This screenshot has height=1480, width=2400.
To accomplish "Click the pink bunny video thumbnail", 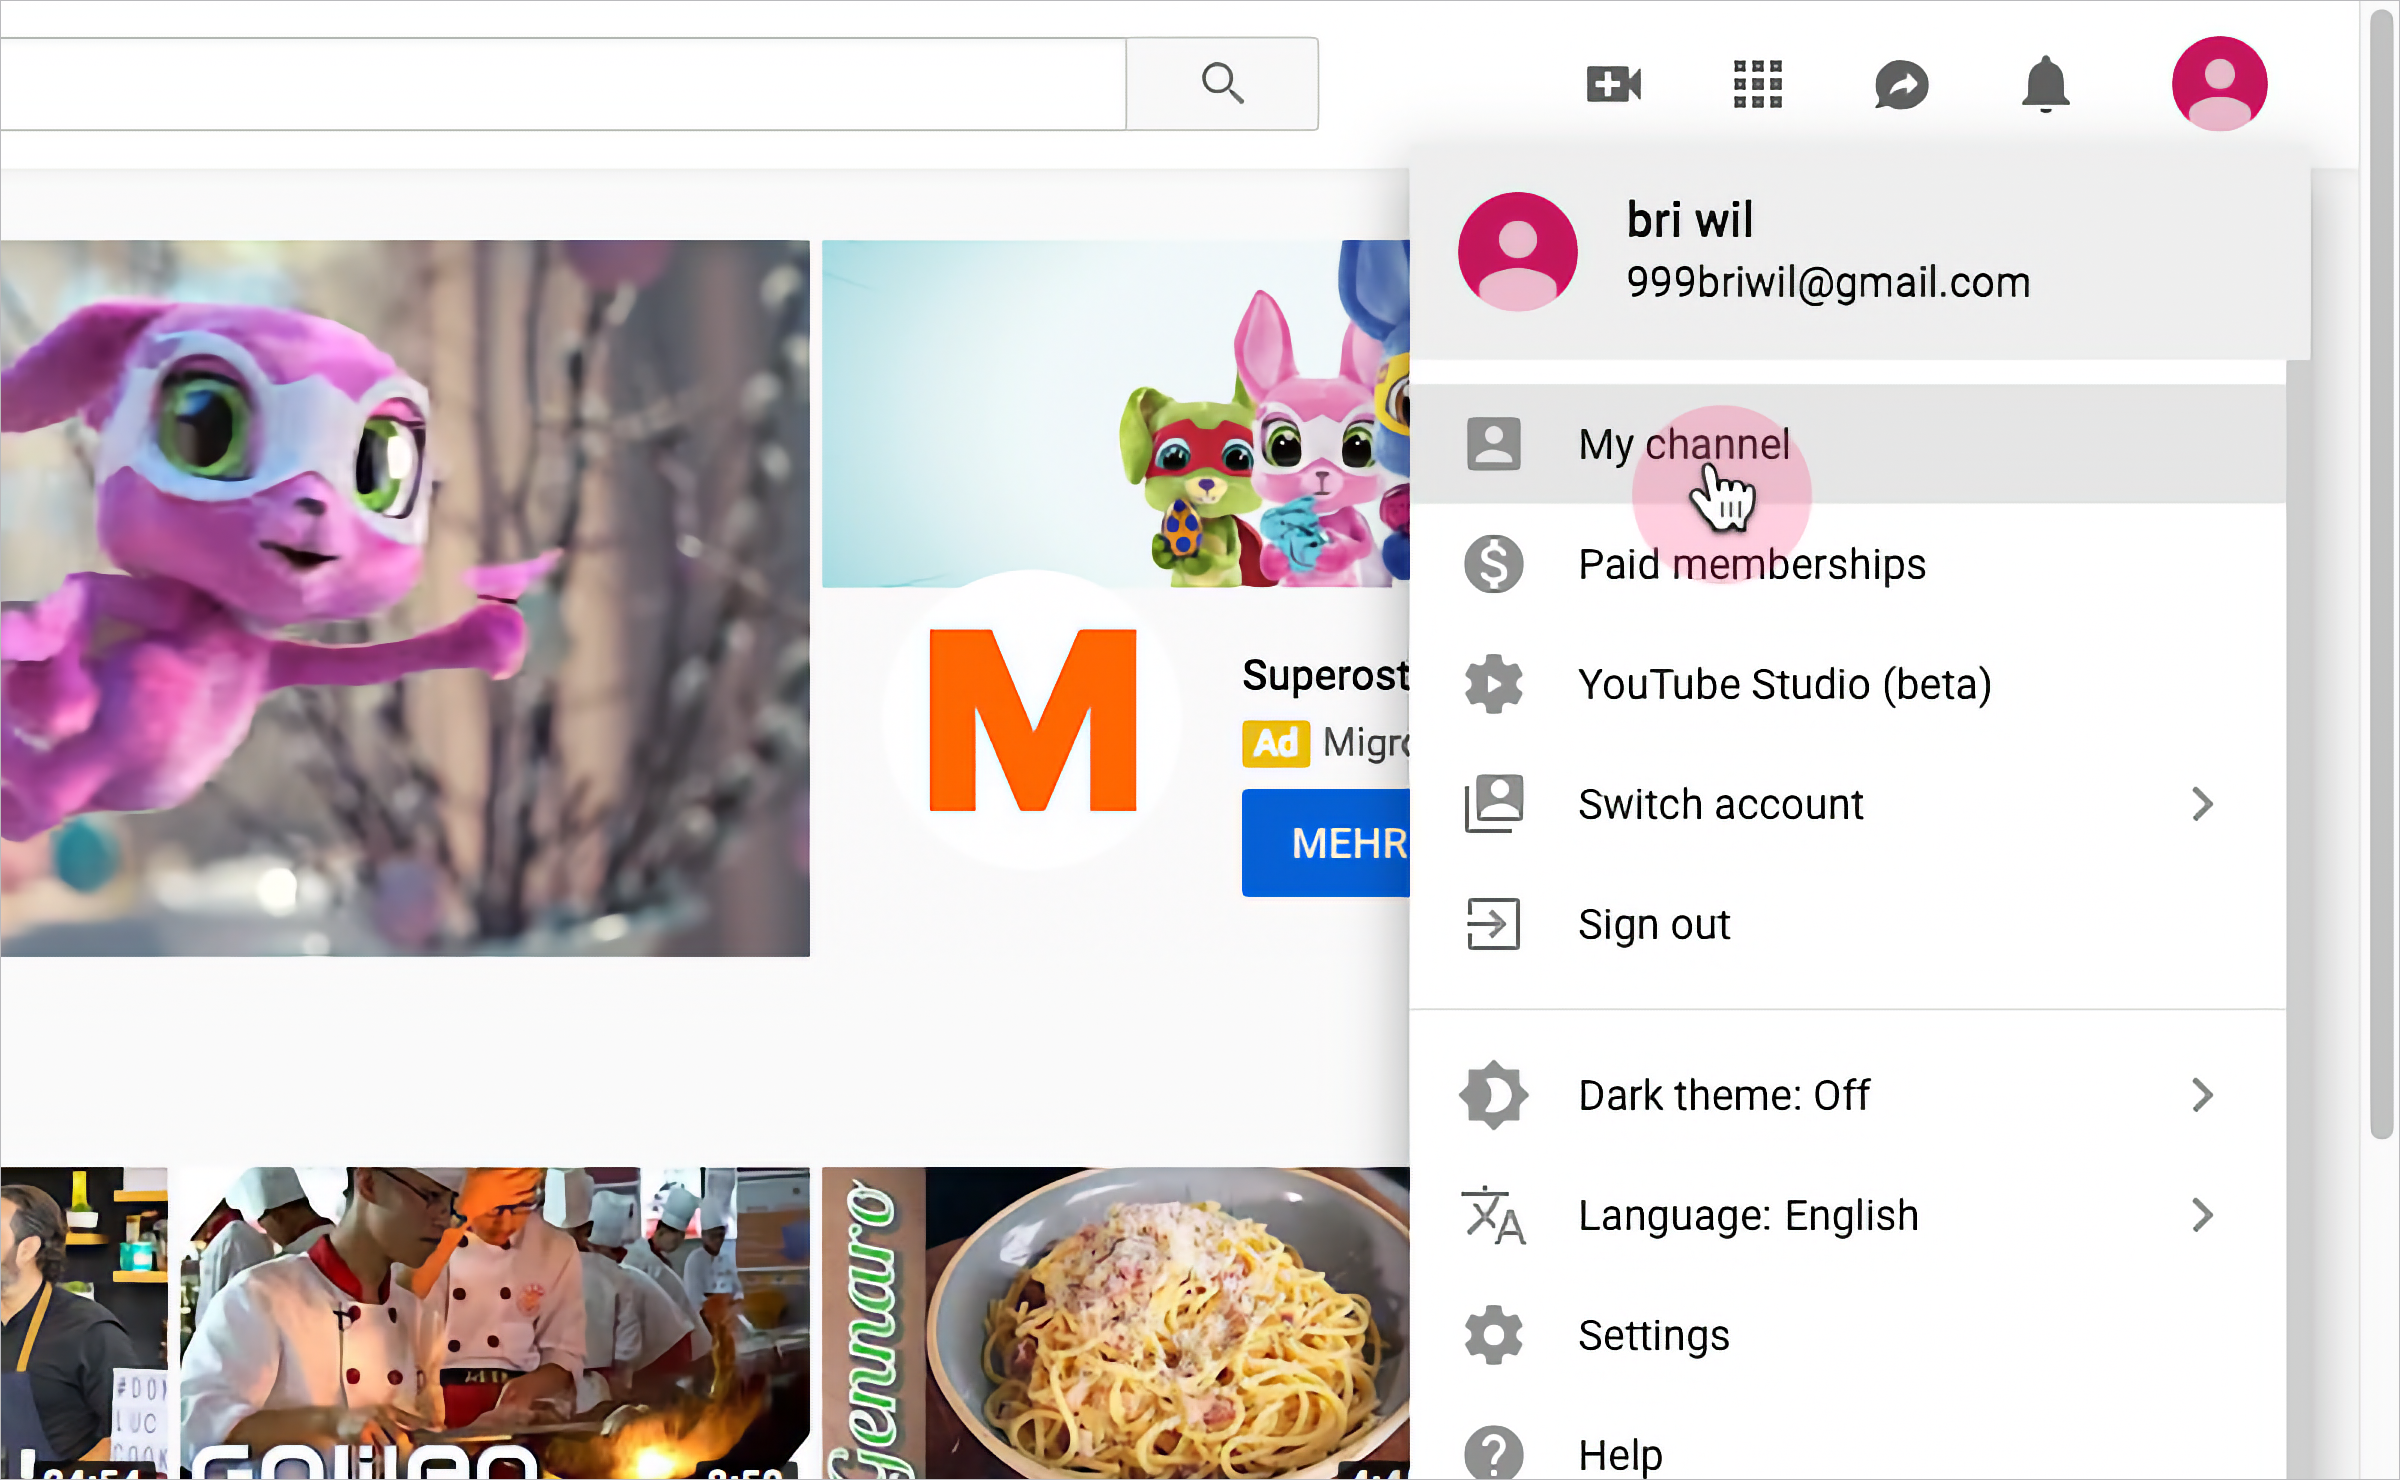I will [405, 598].
